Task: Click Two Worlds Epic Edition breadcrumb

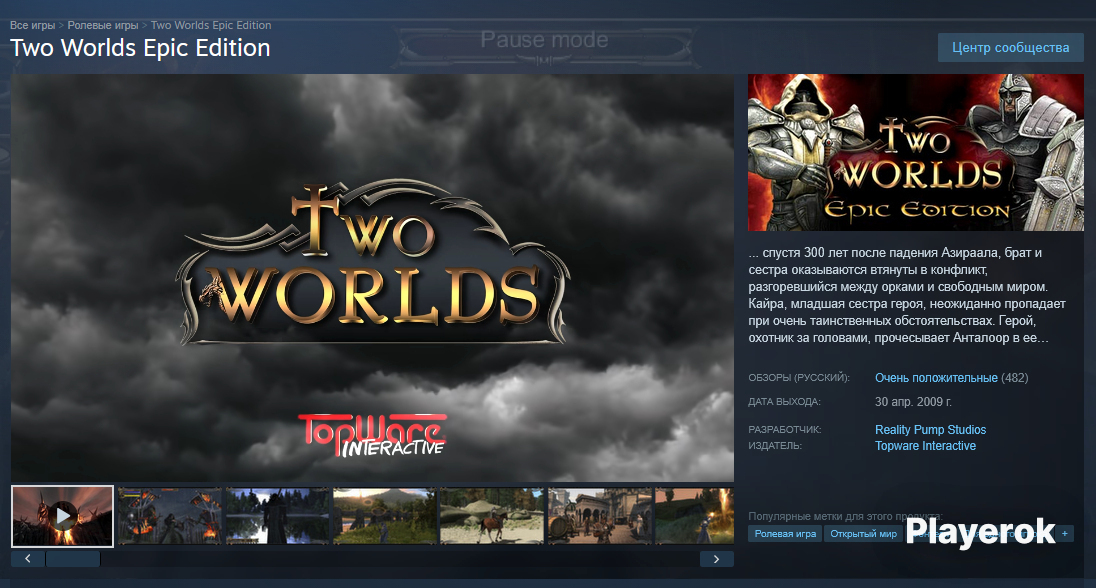Action: pos(210,25)
